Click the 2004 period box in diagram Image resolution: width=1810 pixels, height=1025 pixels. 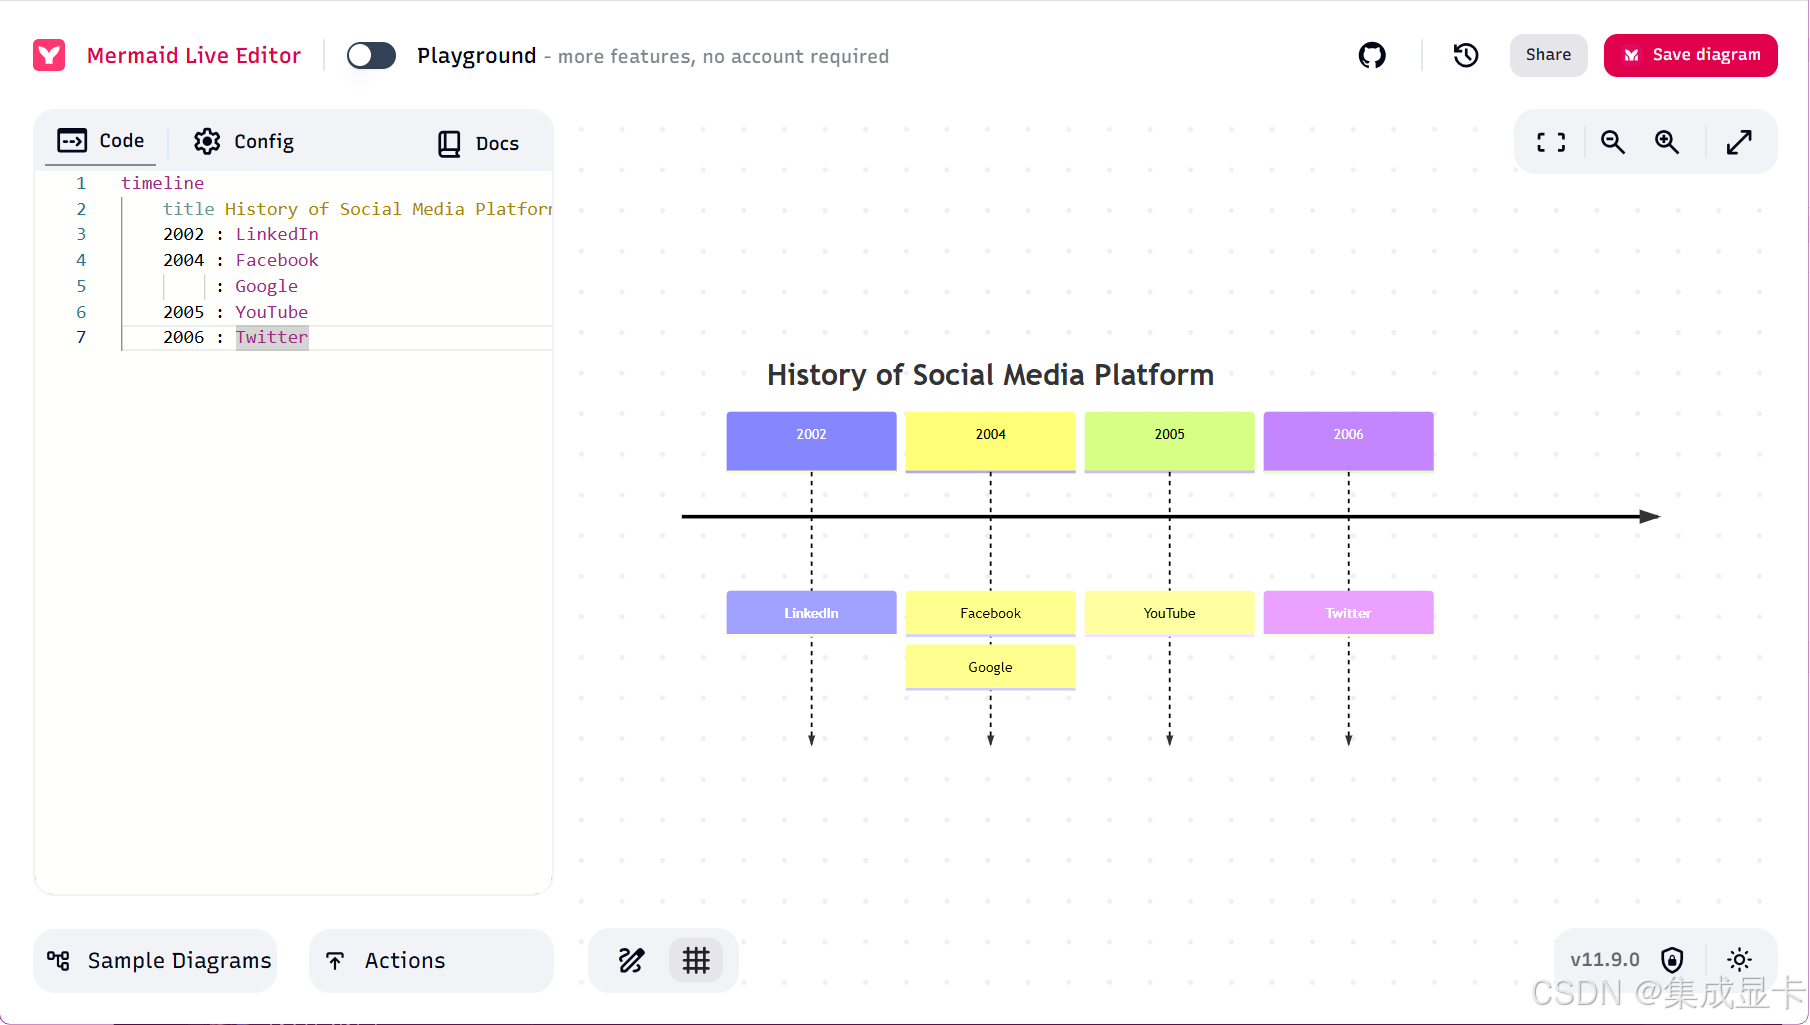pos(990,441)
